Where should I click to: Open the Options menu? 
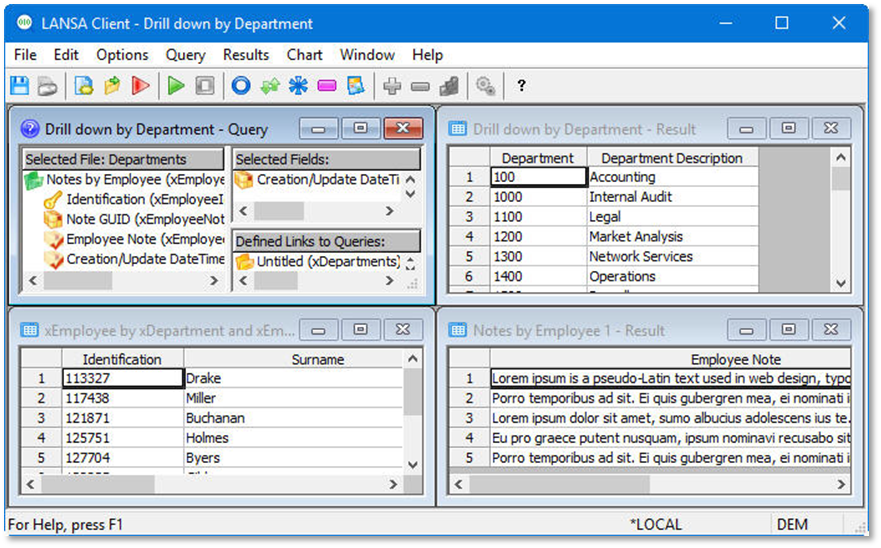[122, 55]
